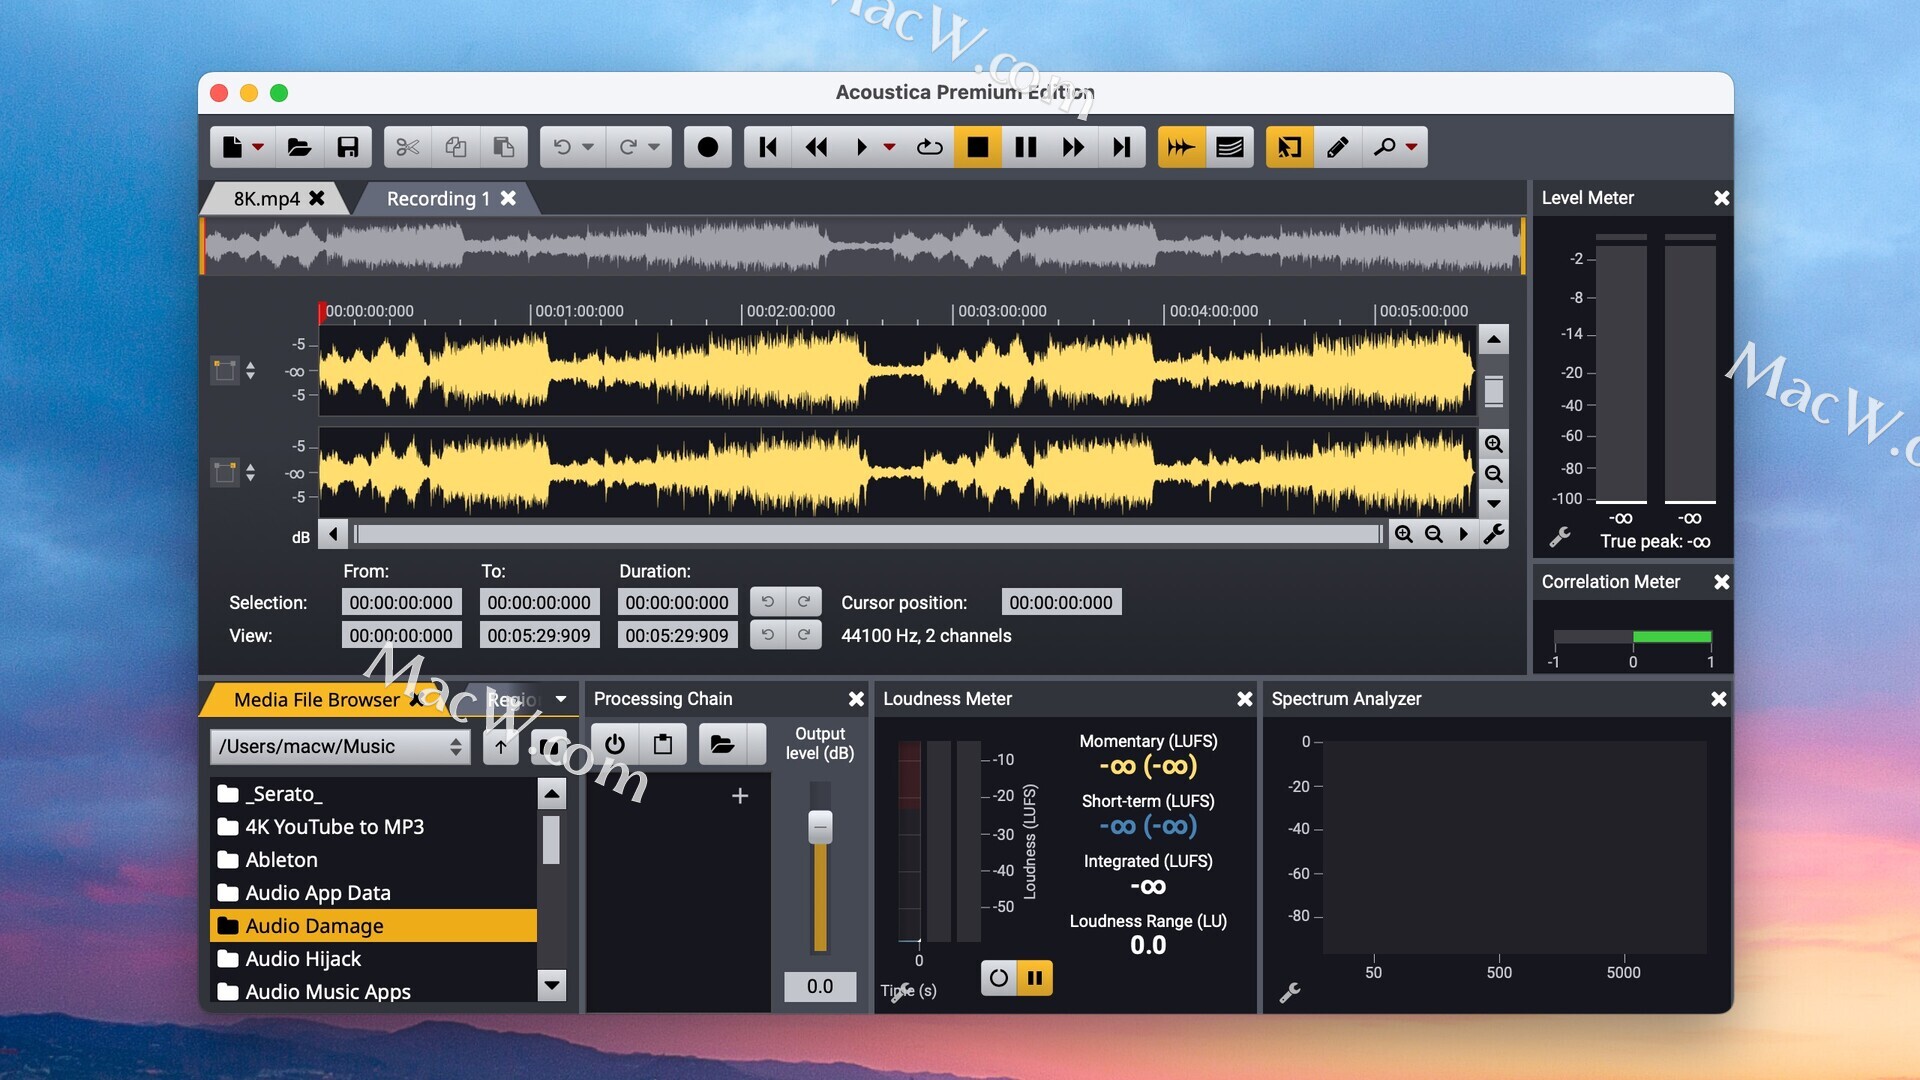Select the magnifier zoom tool

coord(1384,148)
